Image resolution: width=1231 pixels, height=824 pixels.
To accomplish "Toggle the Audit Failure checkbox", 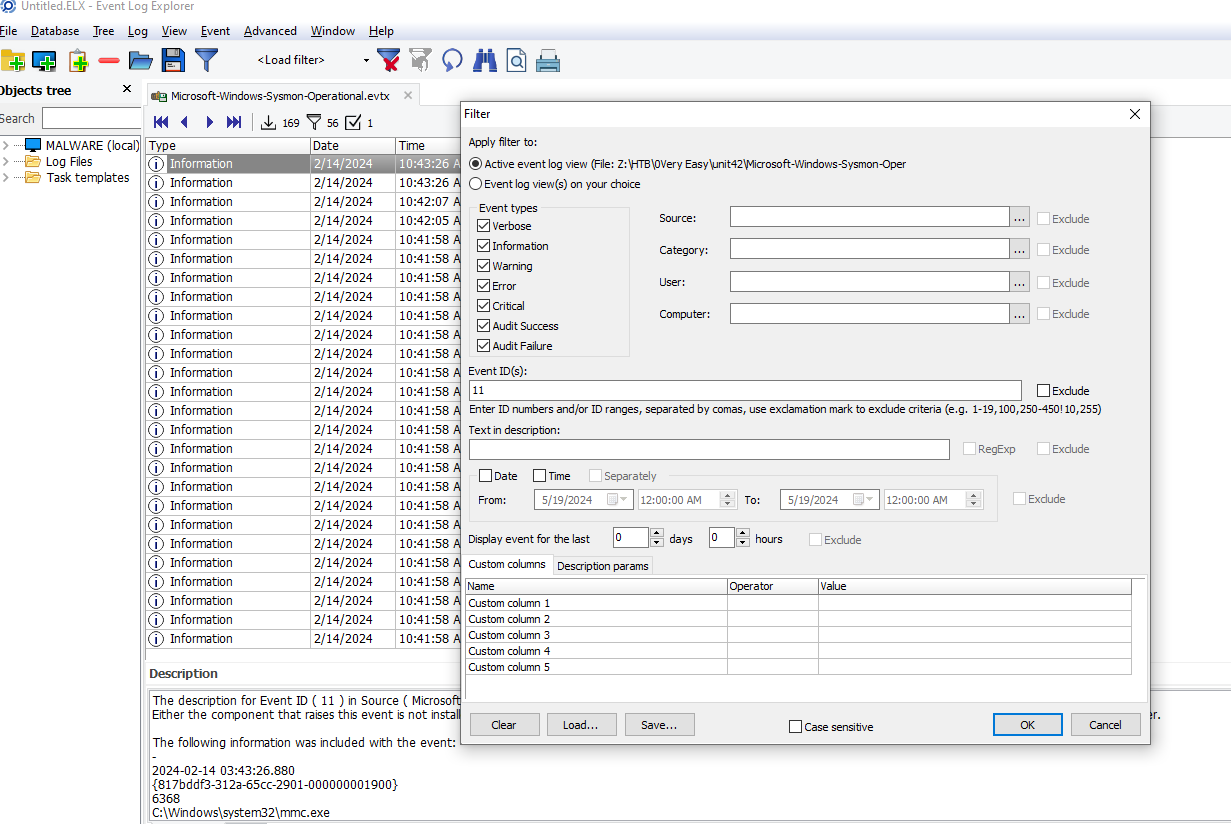I will (x=484, y=346).
